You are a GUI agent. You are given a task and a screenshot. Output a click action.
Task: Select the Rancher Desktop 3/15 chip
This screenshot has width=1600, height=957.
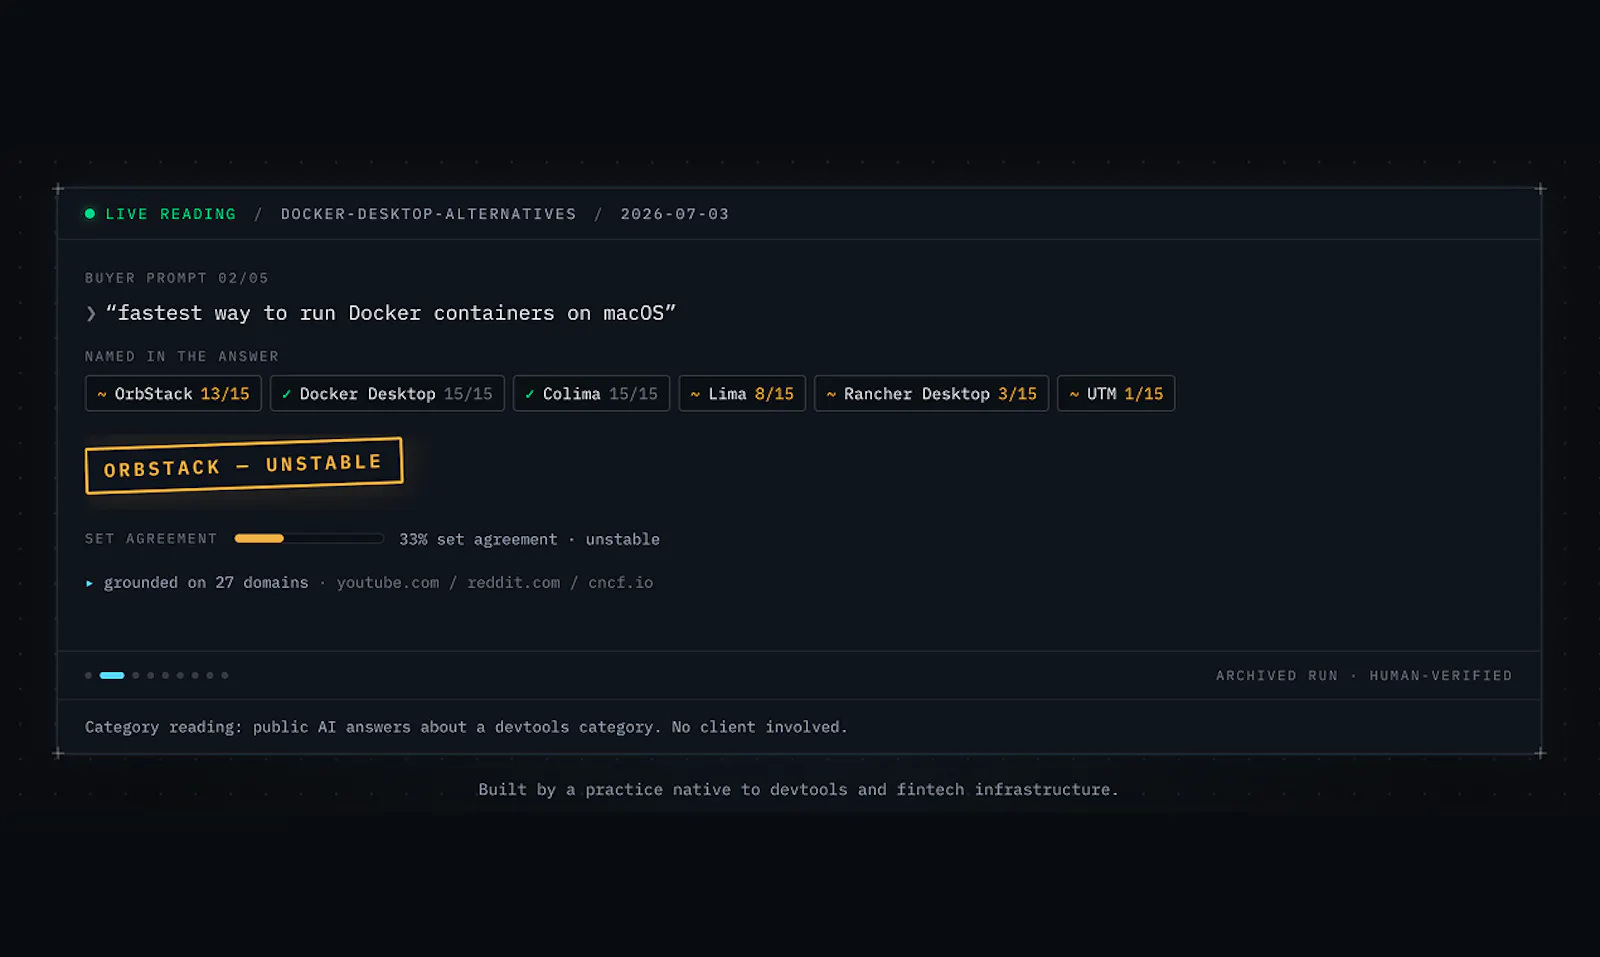[x=931, y=393]
